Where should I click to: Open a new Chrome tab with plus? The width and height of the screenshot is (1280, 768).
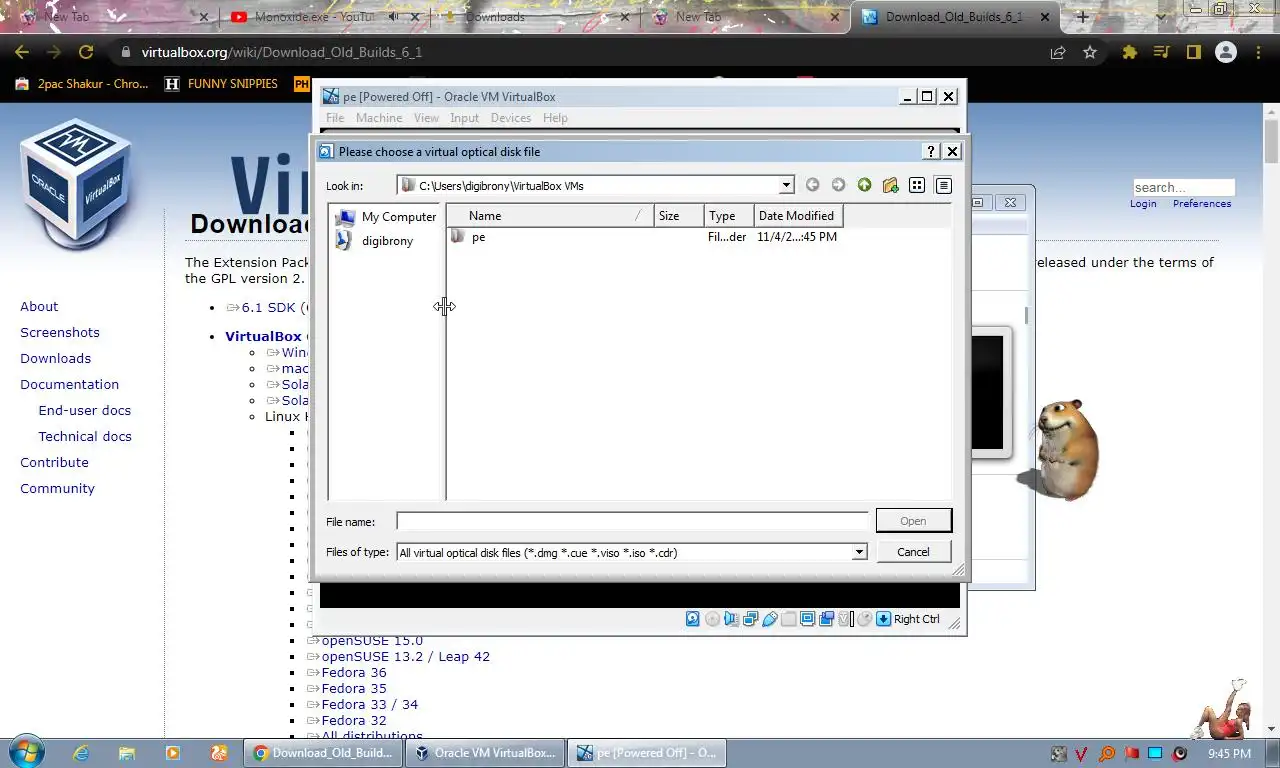click(x=1082, y=17)
